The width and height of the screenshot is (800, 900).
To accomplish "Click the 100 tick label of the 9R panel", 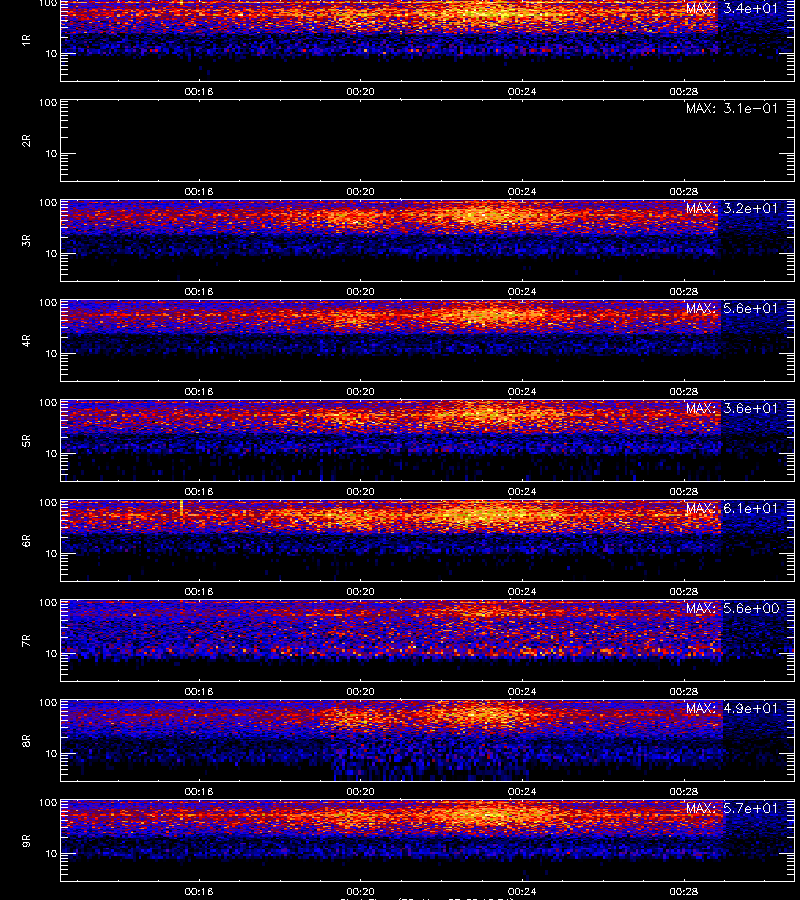I will 48,802.
